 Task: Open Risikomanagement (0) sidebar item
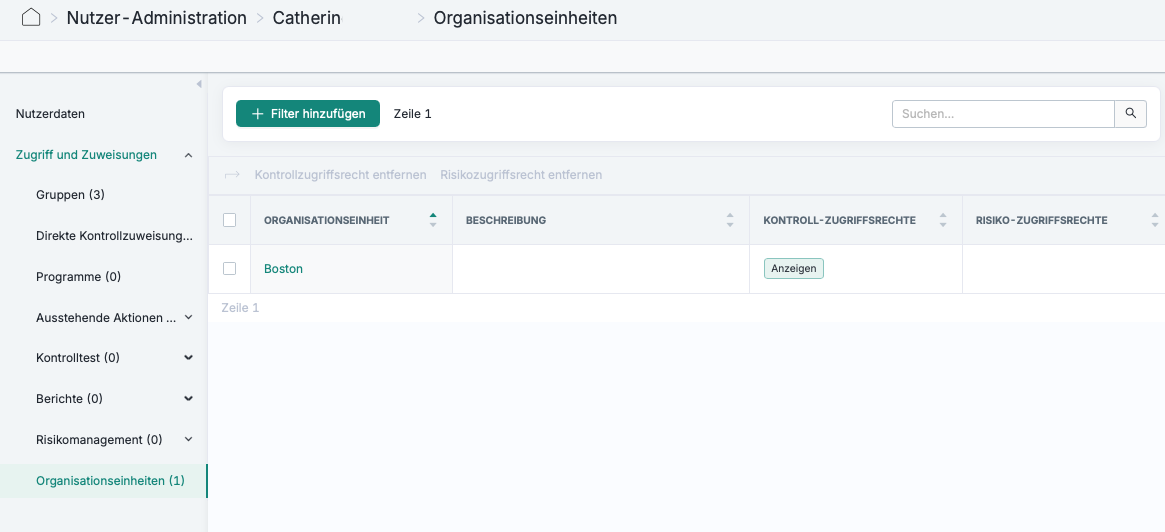(99, 440)
